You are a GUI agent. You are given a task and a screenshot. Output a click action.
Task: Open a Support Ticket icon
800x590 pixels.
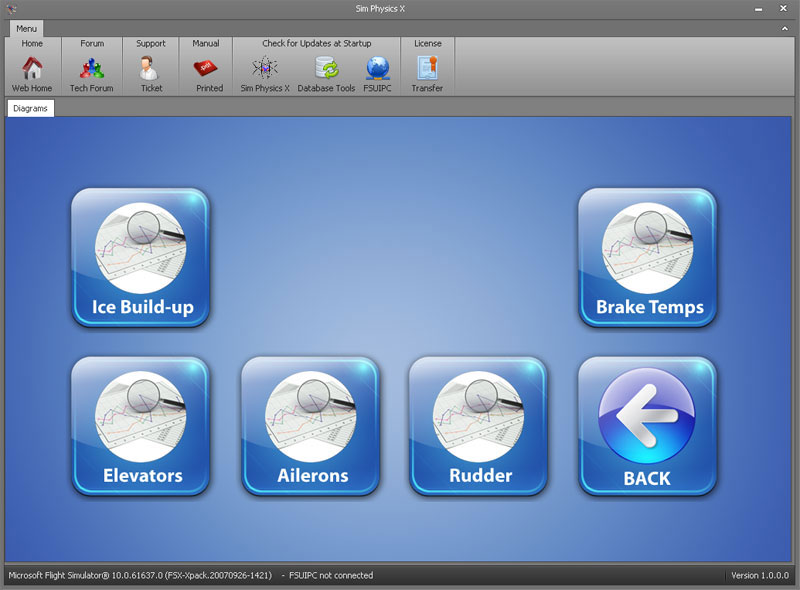point(148,68)
